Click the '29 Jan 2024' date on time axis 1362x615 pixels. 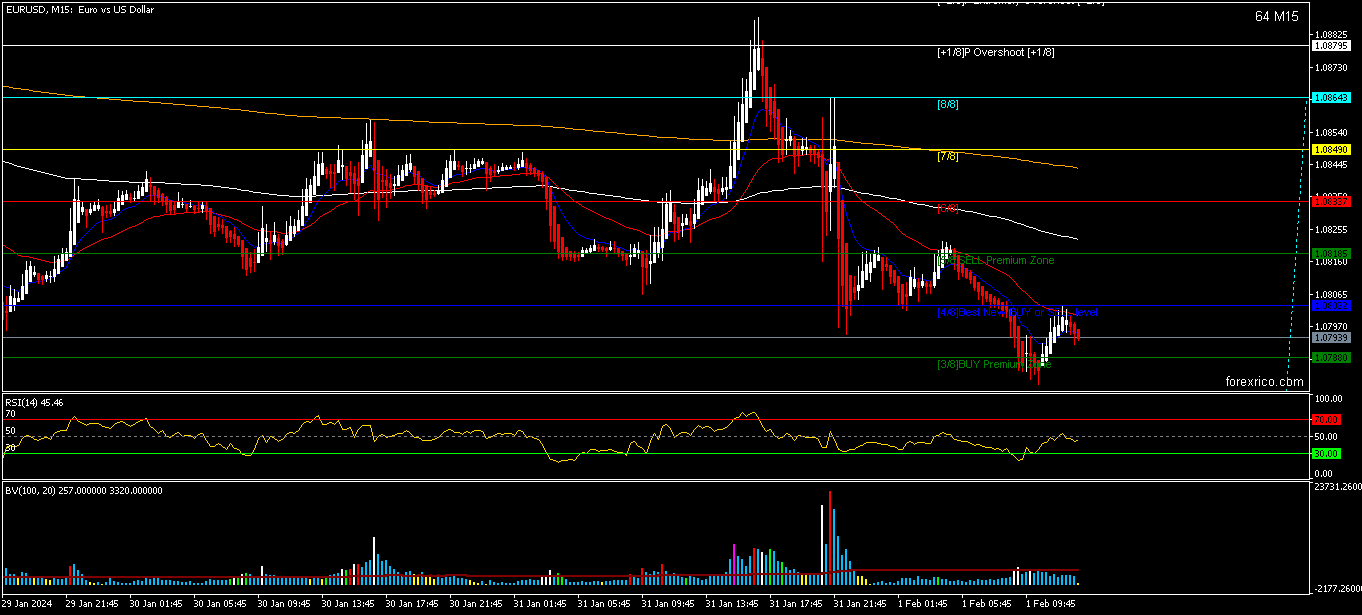pos(28,605)
